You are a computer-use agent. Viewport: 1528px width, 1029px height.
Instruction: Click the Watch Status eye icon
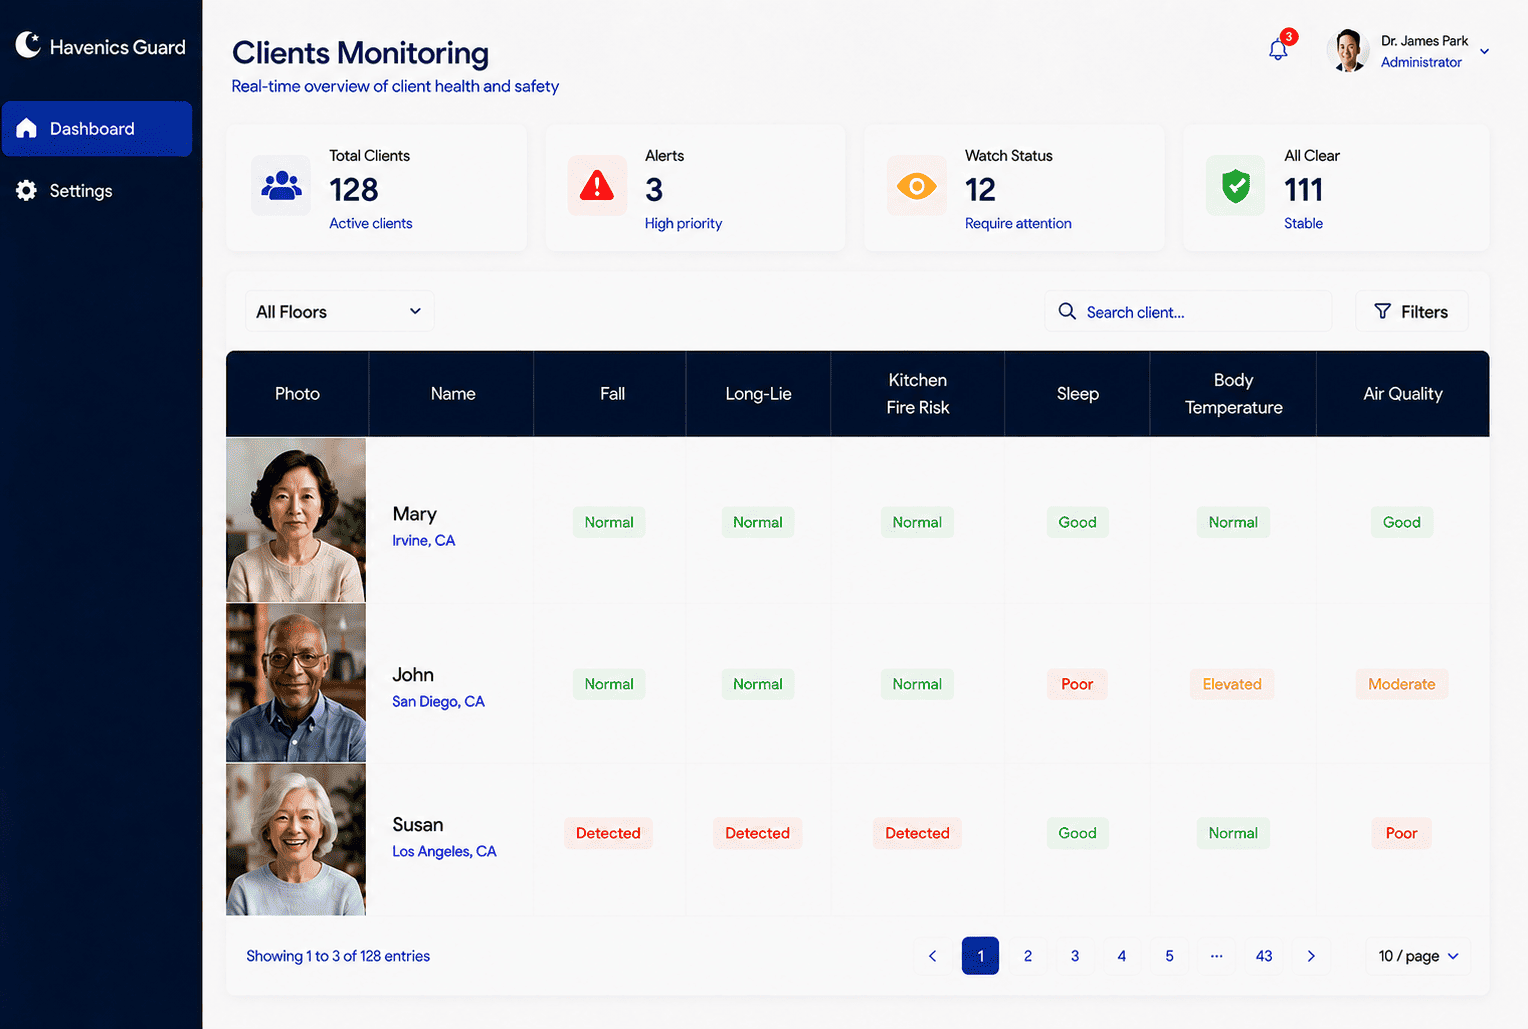tap(916, 186)
